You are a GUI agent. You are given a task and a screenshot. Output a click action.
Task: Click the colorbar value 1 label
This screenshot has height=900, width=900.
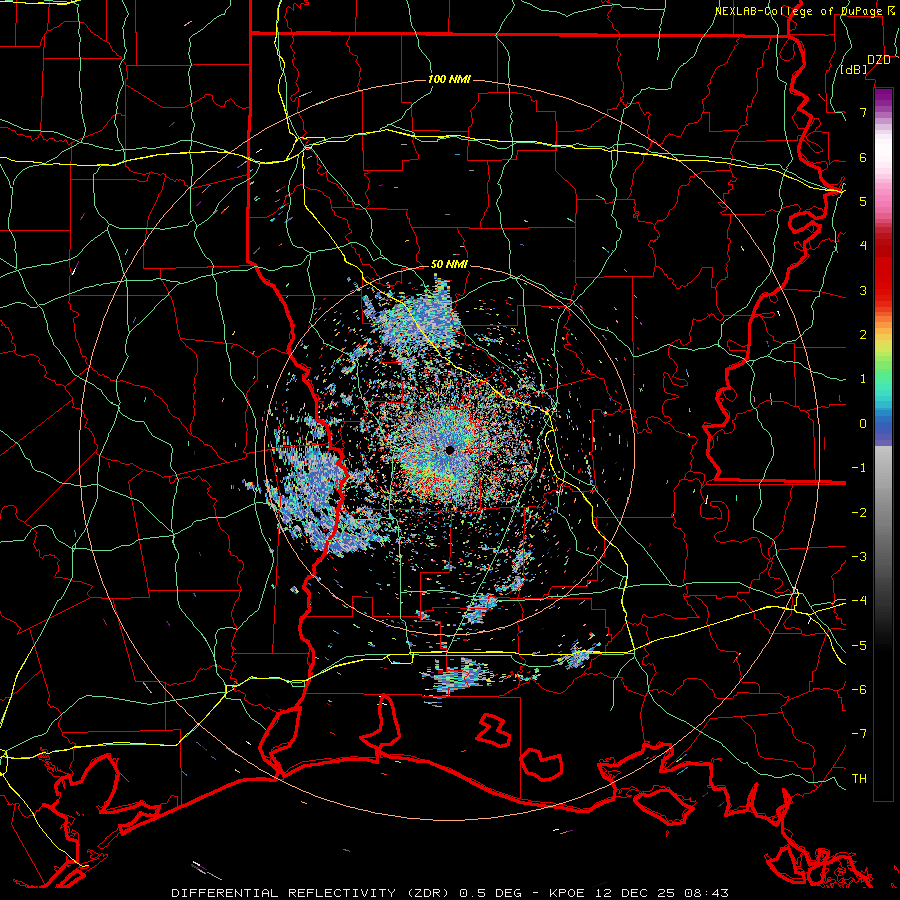[863, 379]
